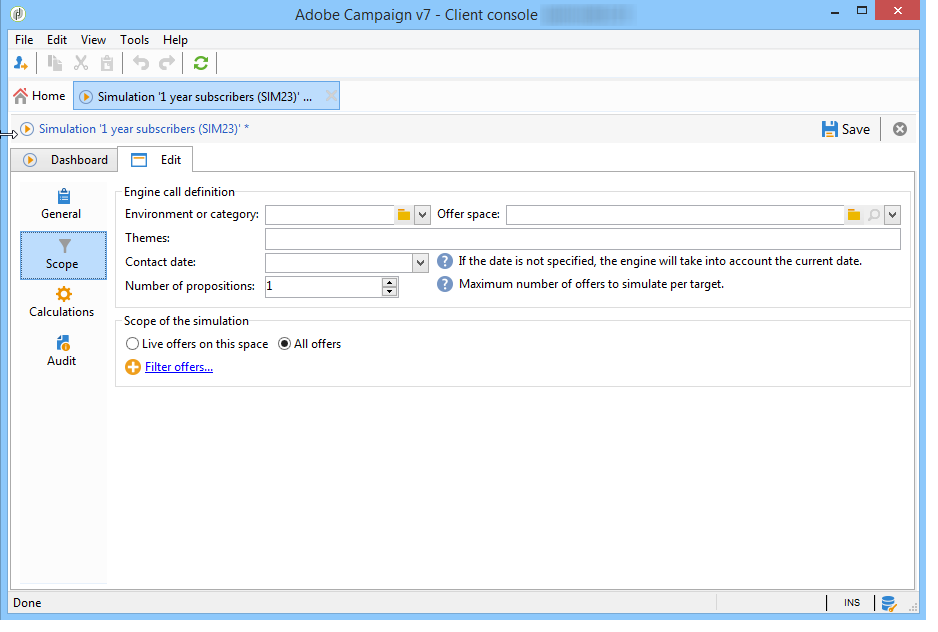Click into the Offer space field
938x632 pixels.
[x=675, y=214]
